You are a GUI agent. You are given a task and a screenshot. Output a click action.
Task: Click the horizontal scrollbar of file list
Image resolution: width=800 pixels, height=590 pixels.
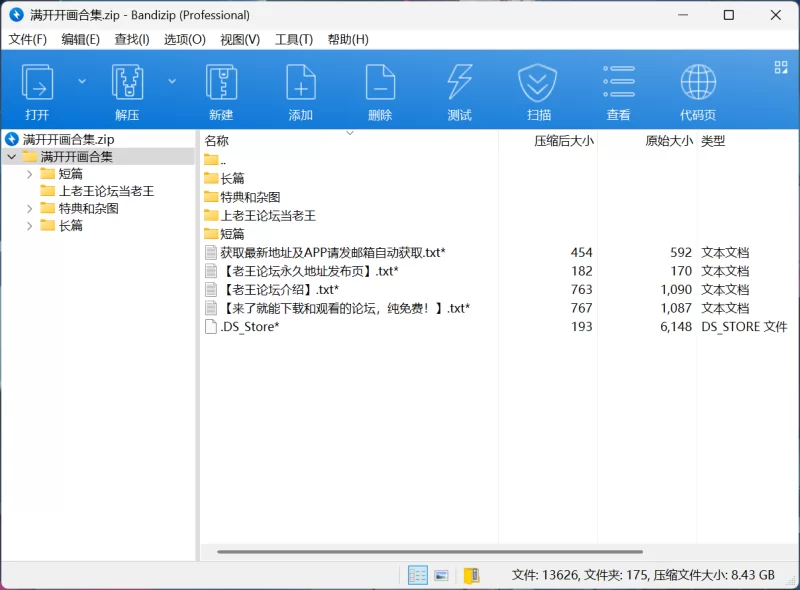430,552
